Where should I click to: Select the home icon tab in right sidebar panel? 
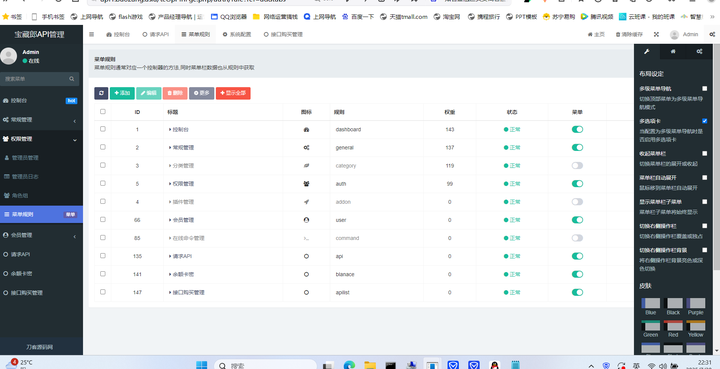673,51
